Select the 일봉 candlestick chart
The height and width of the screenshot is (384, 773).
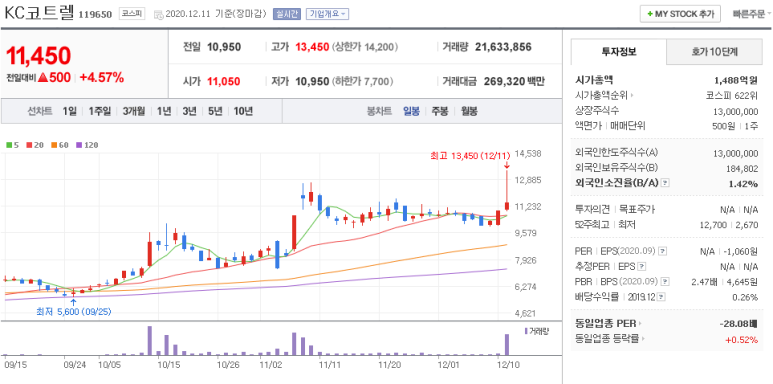click(411, 111)
